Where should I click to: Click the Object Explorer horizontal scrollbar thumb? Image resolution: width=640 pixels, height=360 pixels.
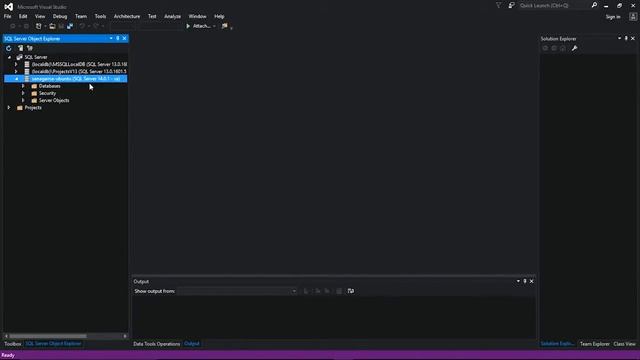click(x=48, y=336)
